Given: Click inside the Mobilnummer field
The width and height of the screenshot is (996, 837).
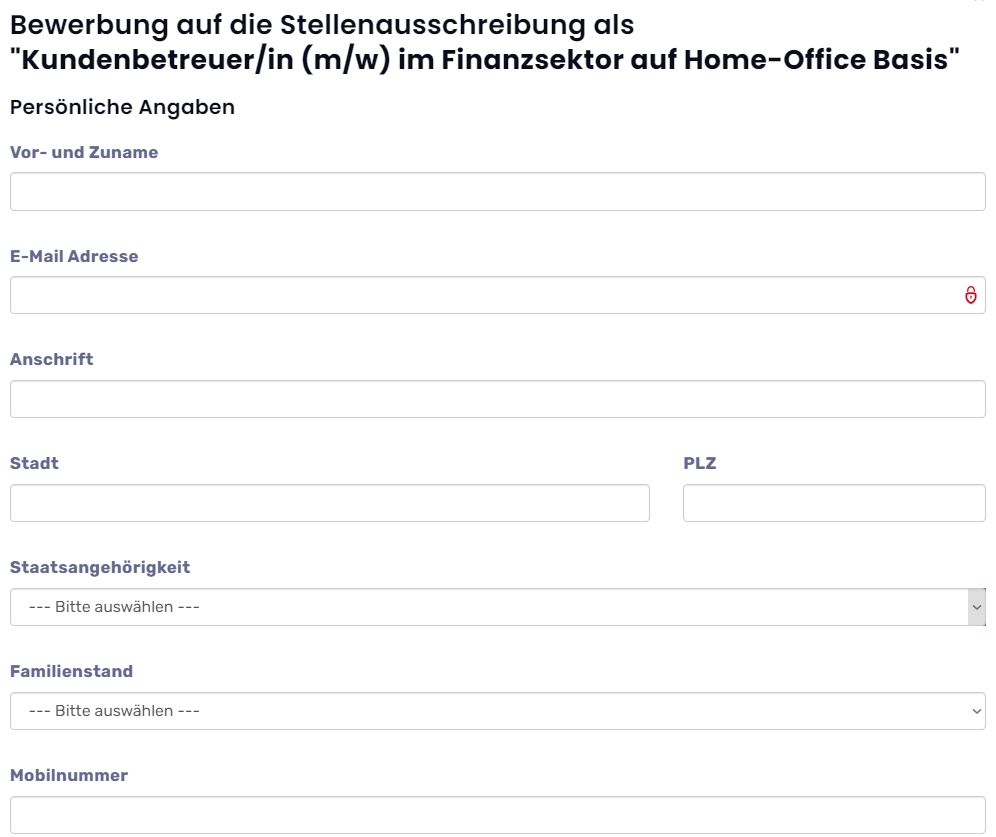Looking at the screenshot, I should pos(497,815).
